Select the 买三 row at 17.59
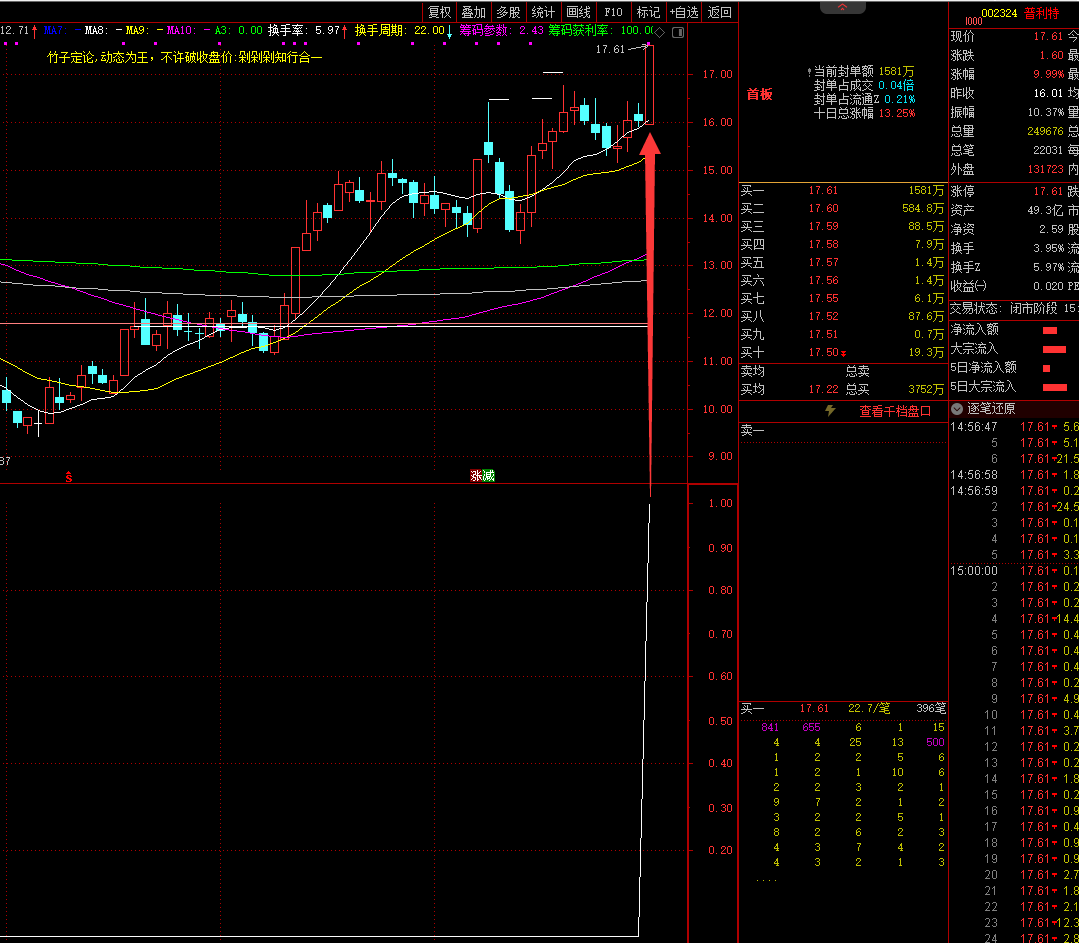The height and width of the screenshot is (943, 1079). click(x=842, y=226)
